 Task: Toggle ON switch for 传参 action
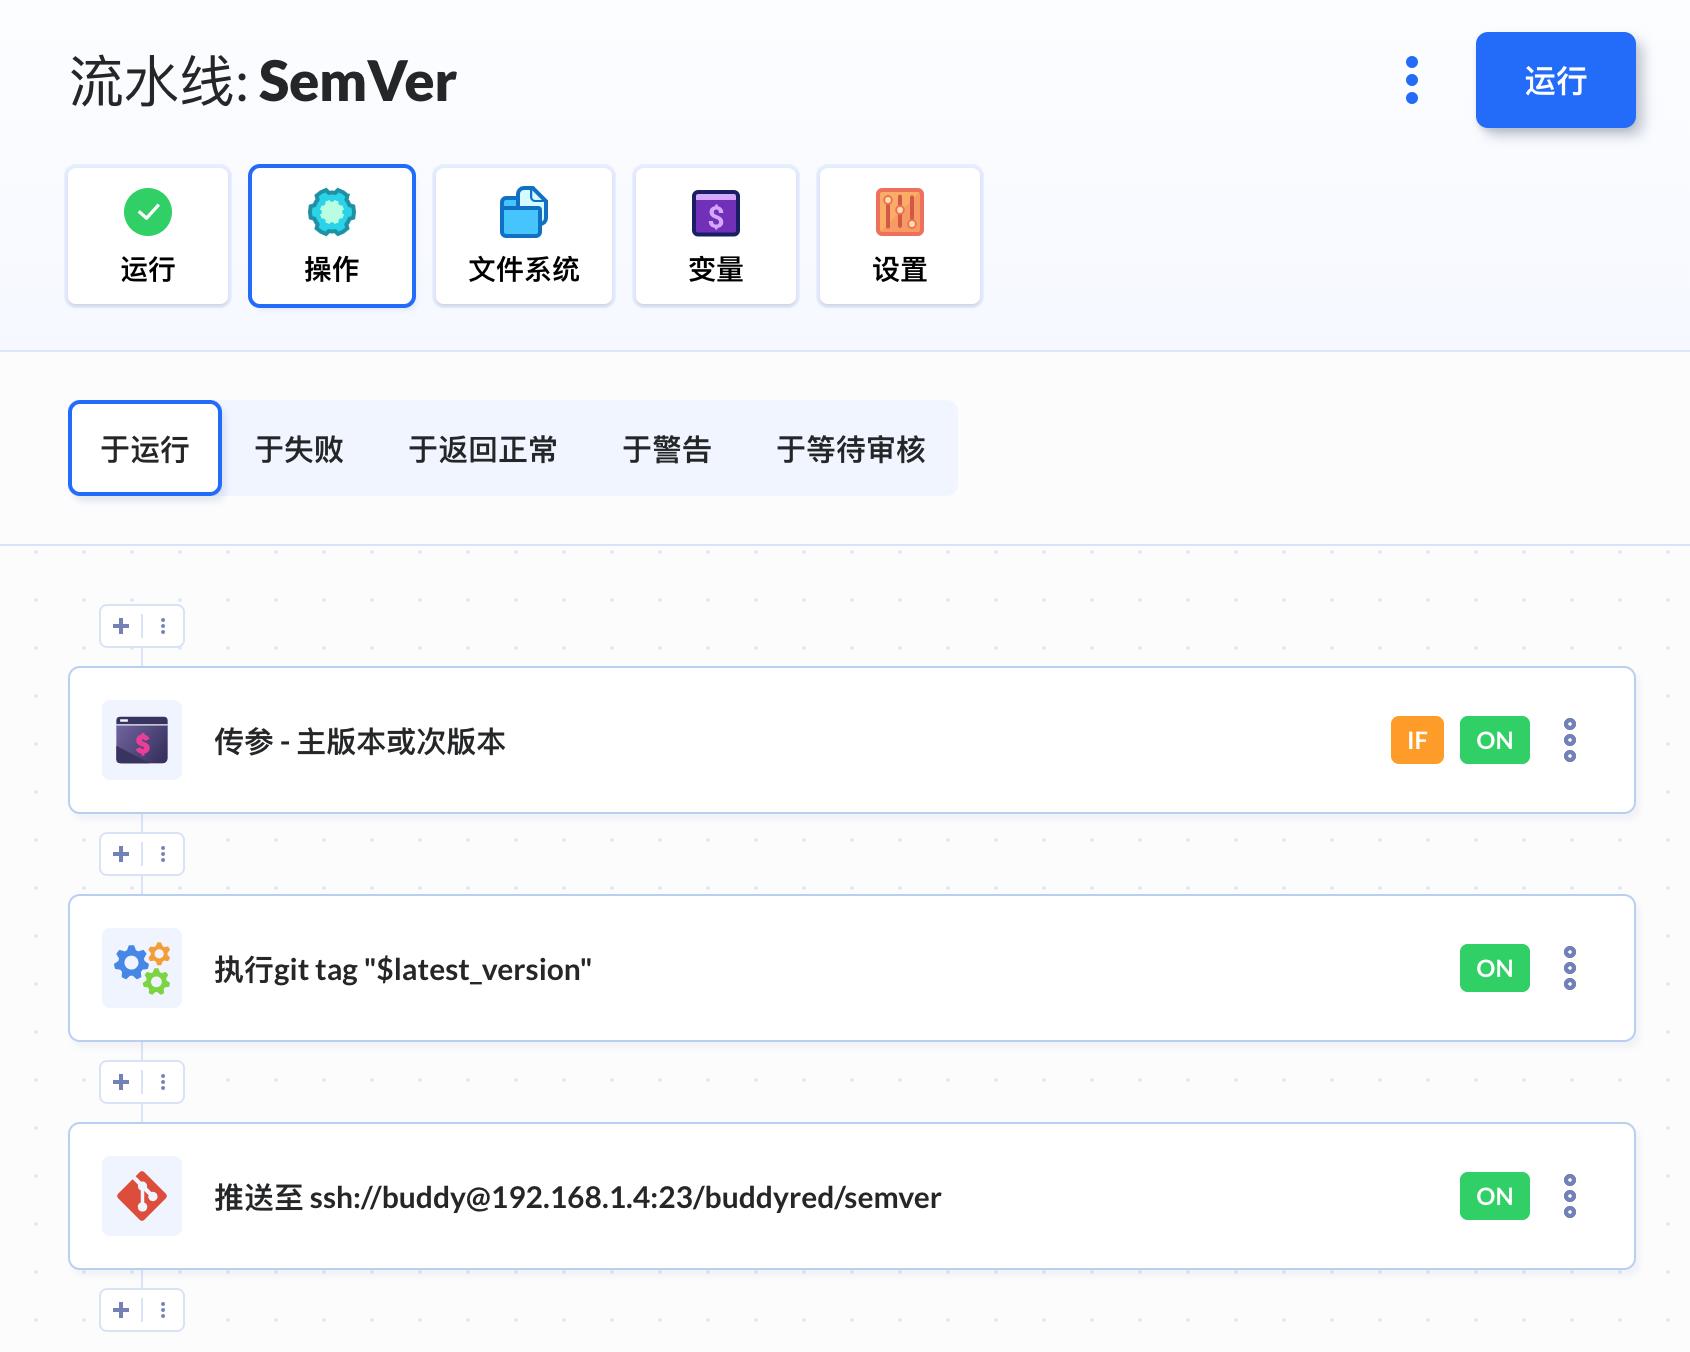tap(1495, 740)
